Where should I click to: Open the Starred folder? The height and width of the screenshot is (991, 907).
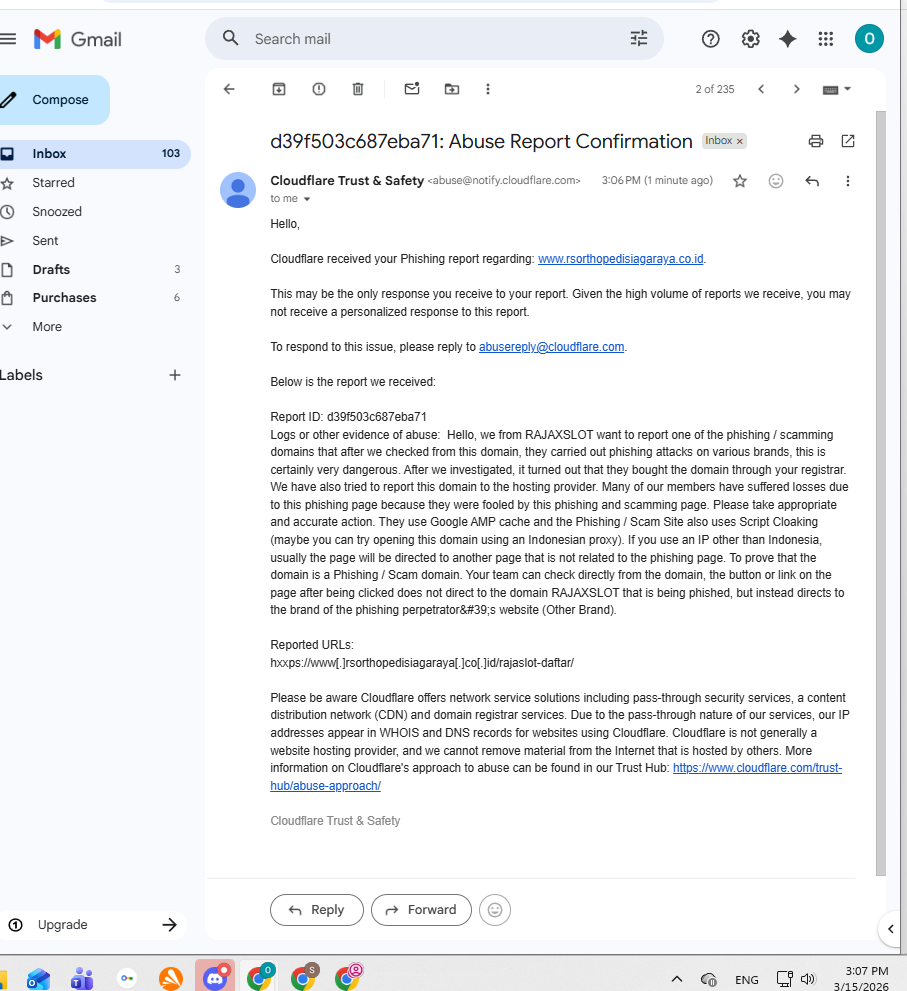95,183
